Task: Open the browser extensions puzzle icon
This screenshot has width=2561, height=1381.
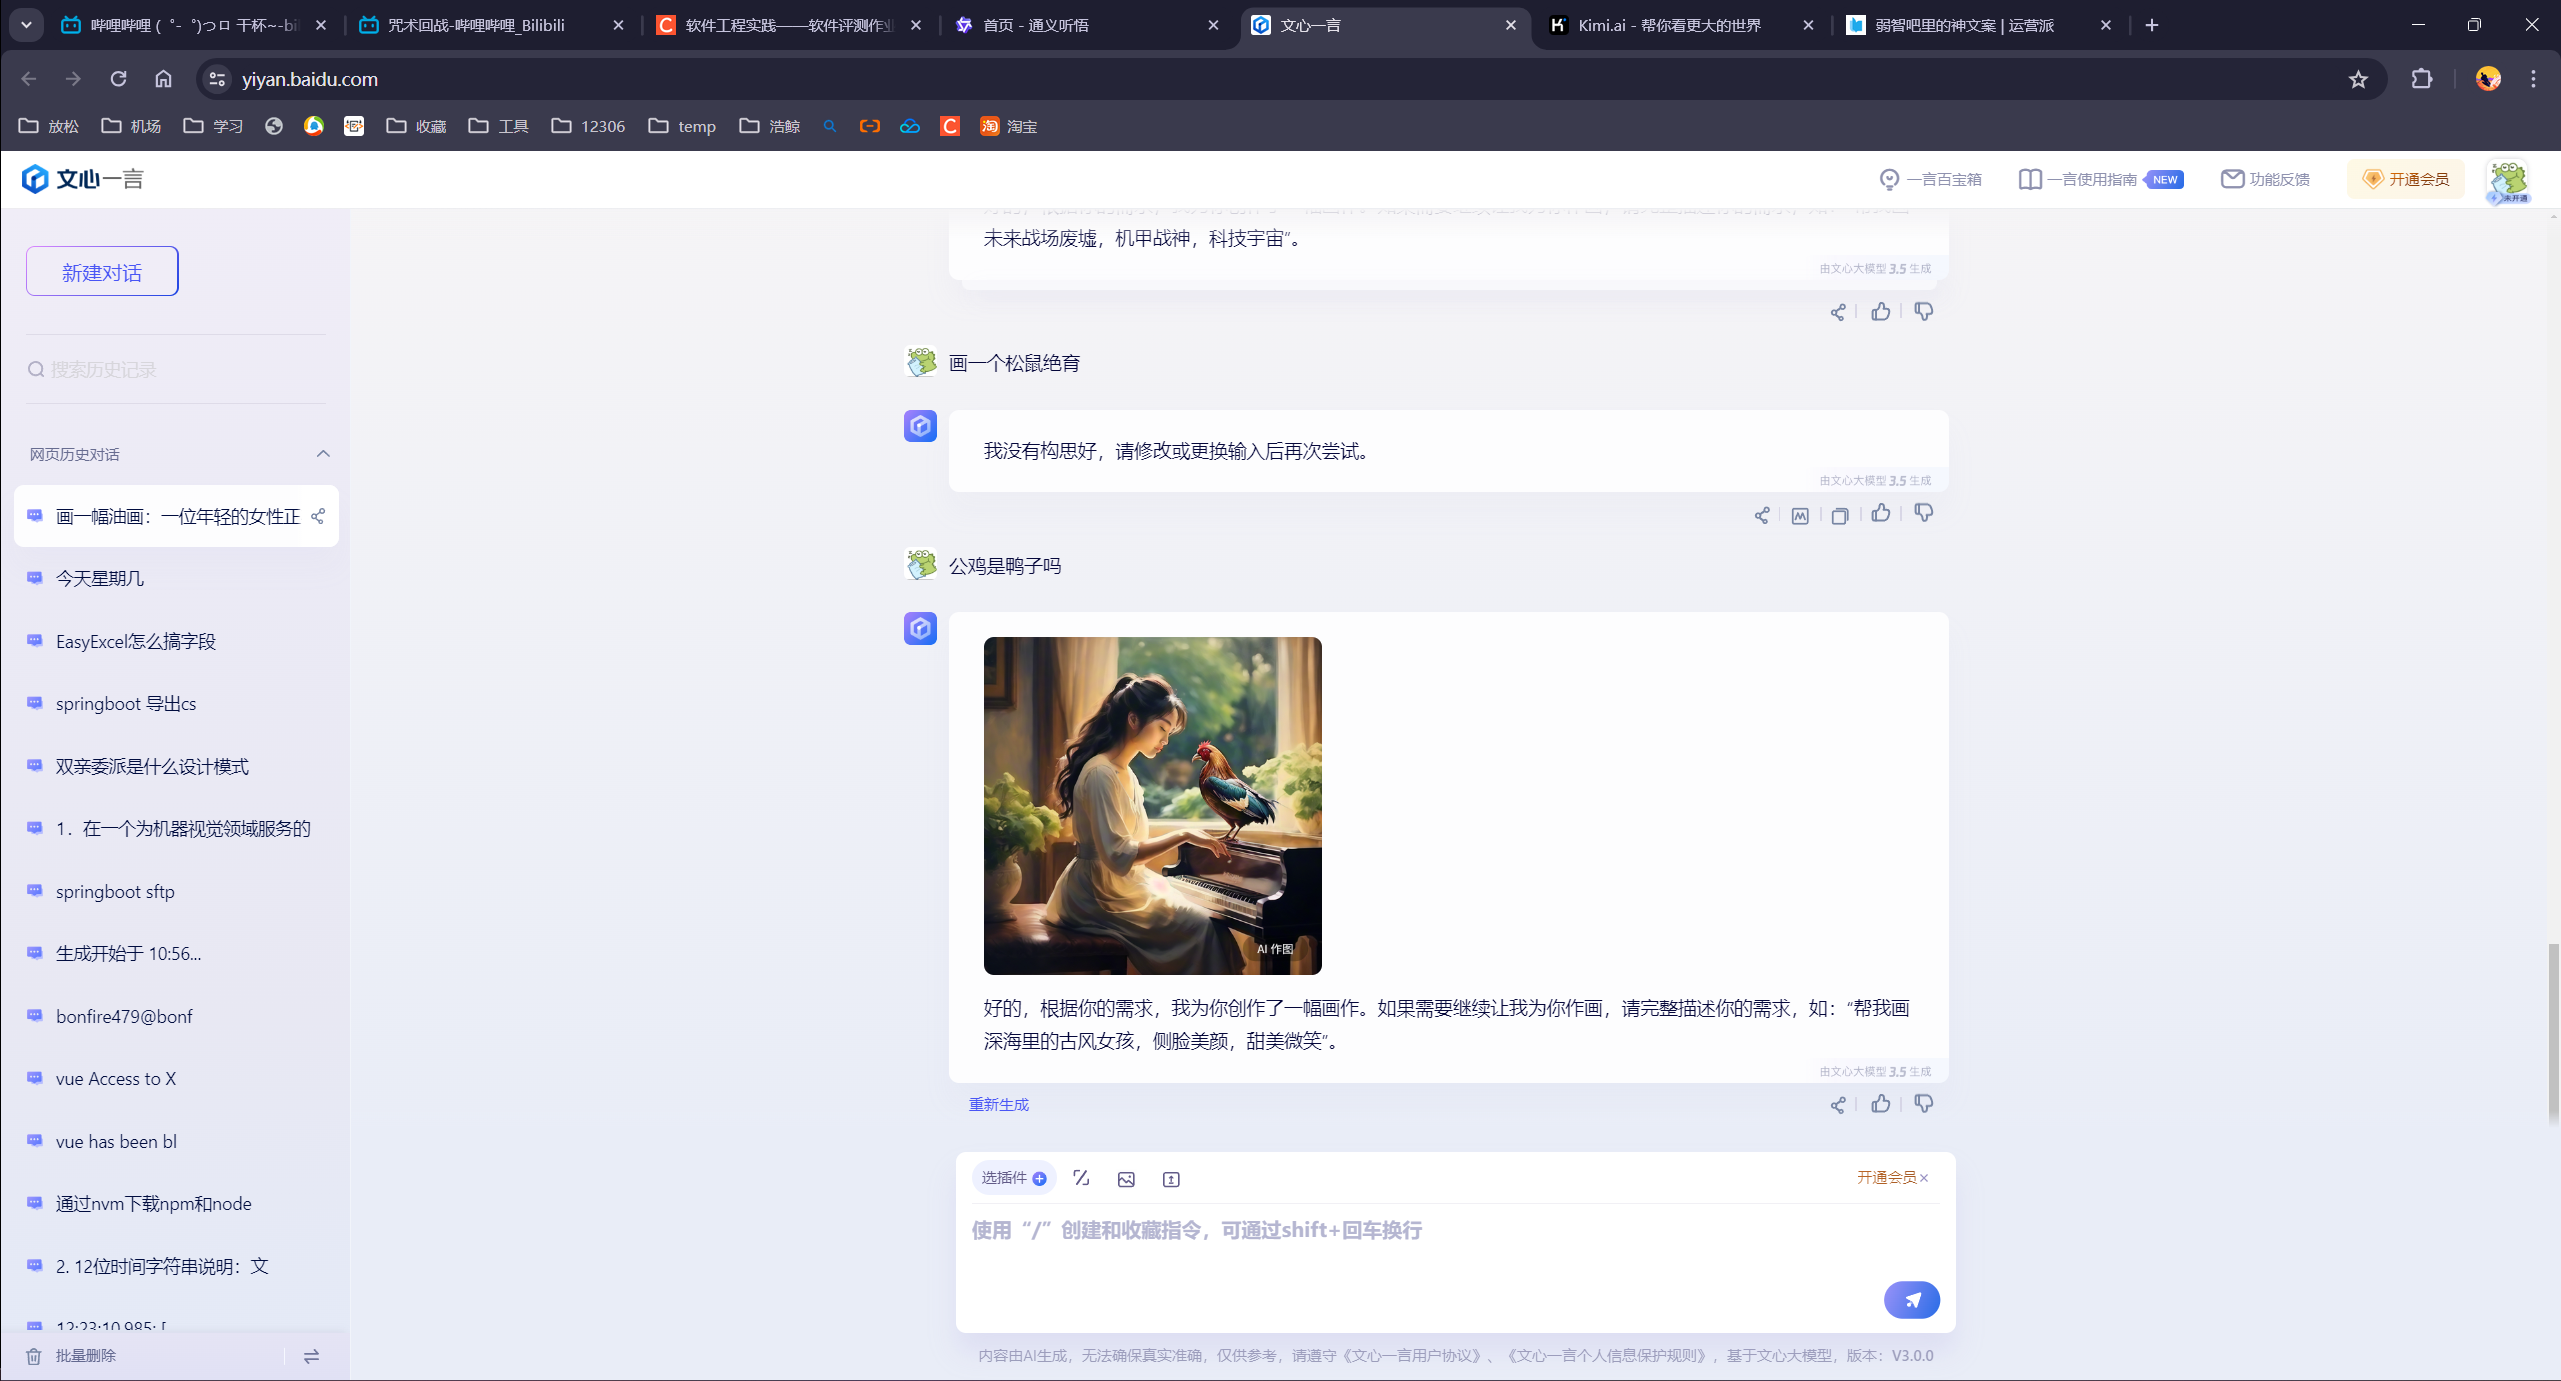Action: pos(2421,79)
